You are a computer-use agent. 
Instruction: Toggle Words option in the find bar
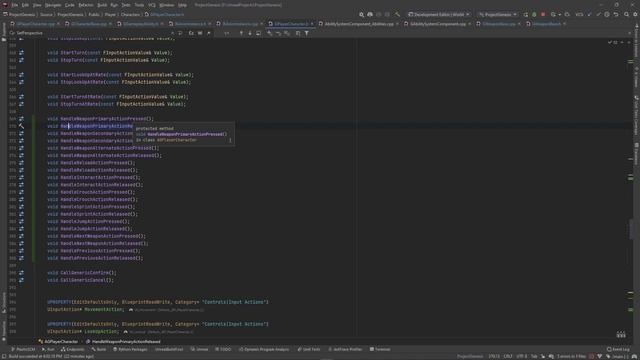click(x=200, y=33)
